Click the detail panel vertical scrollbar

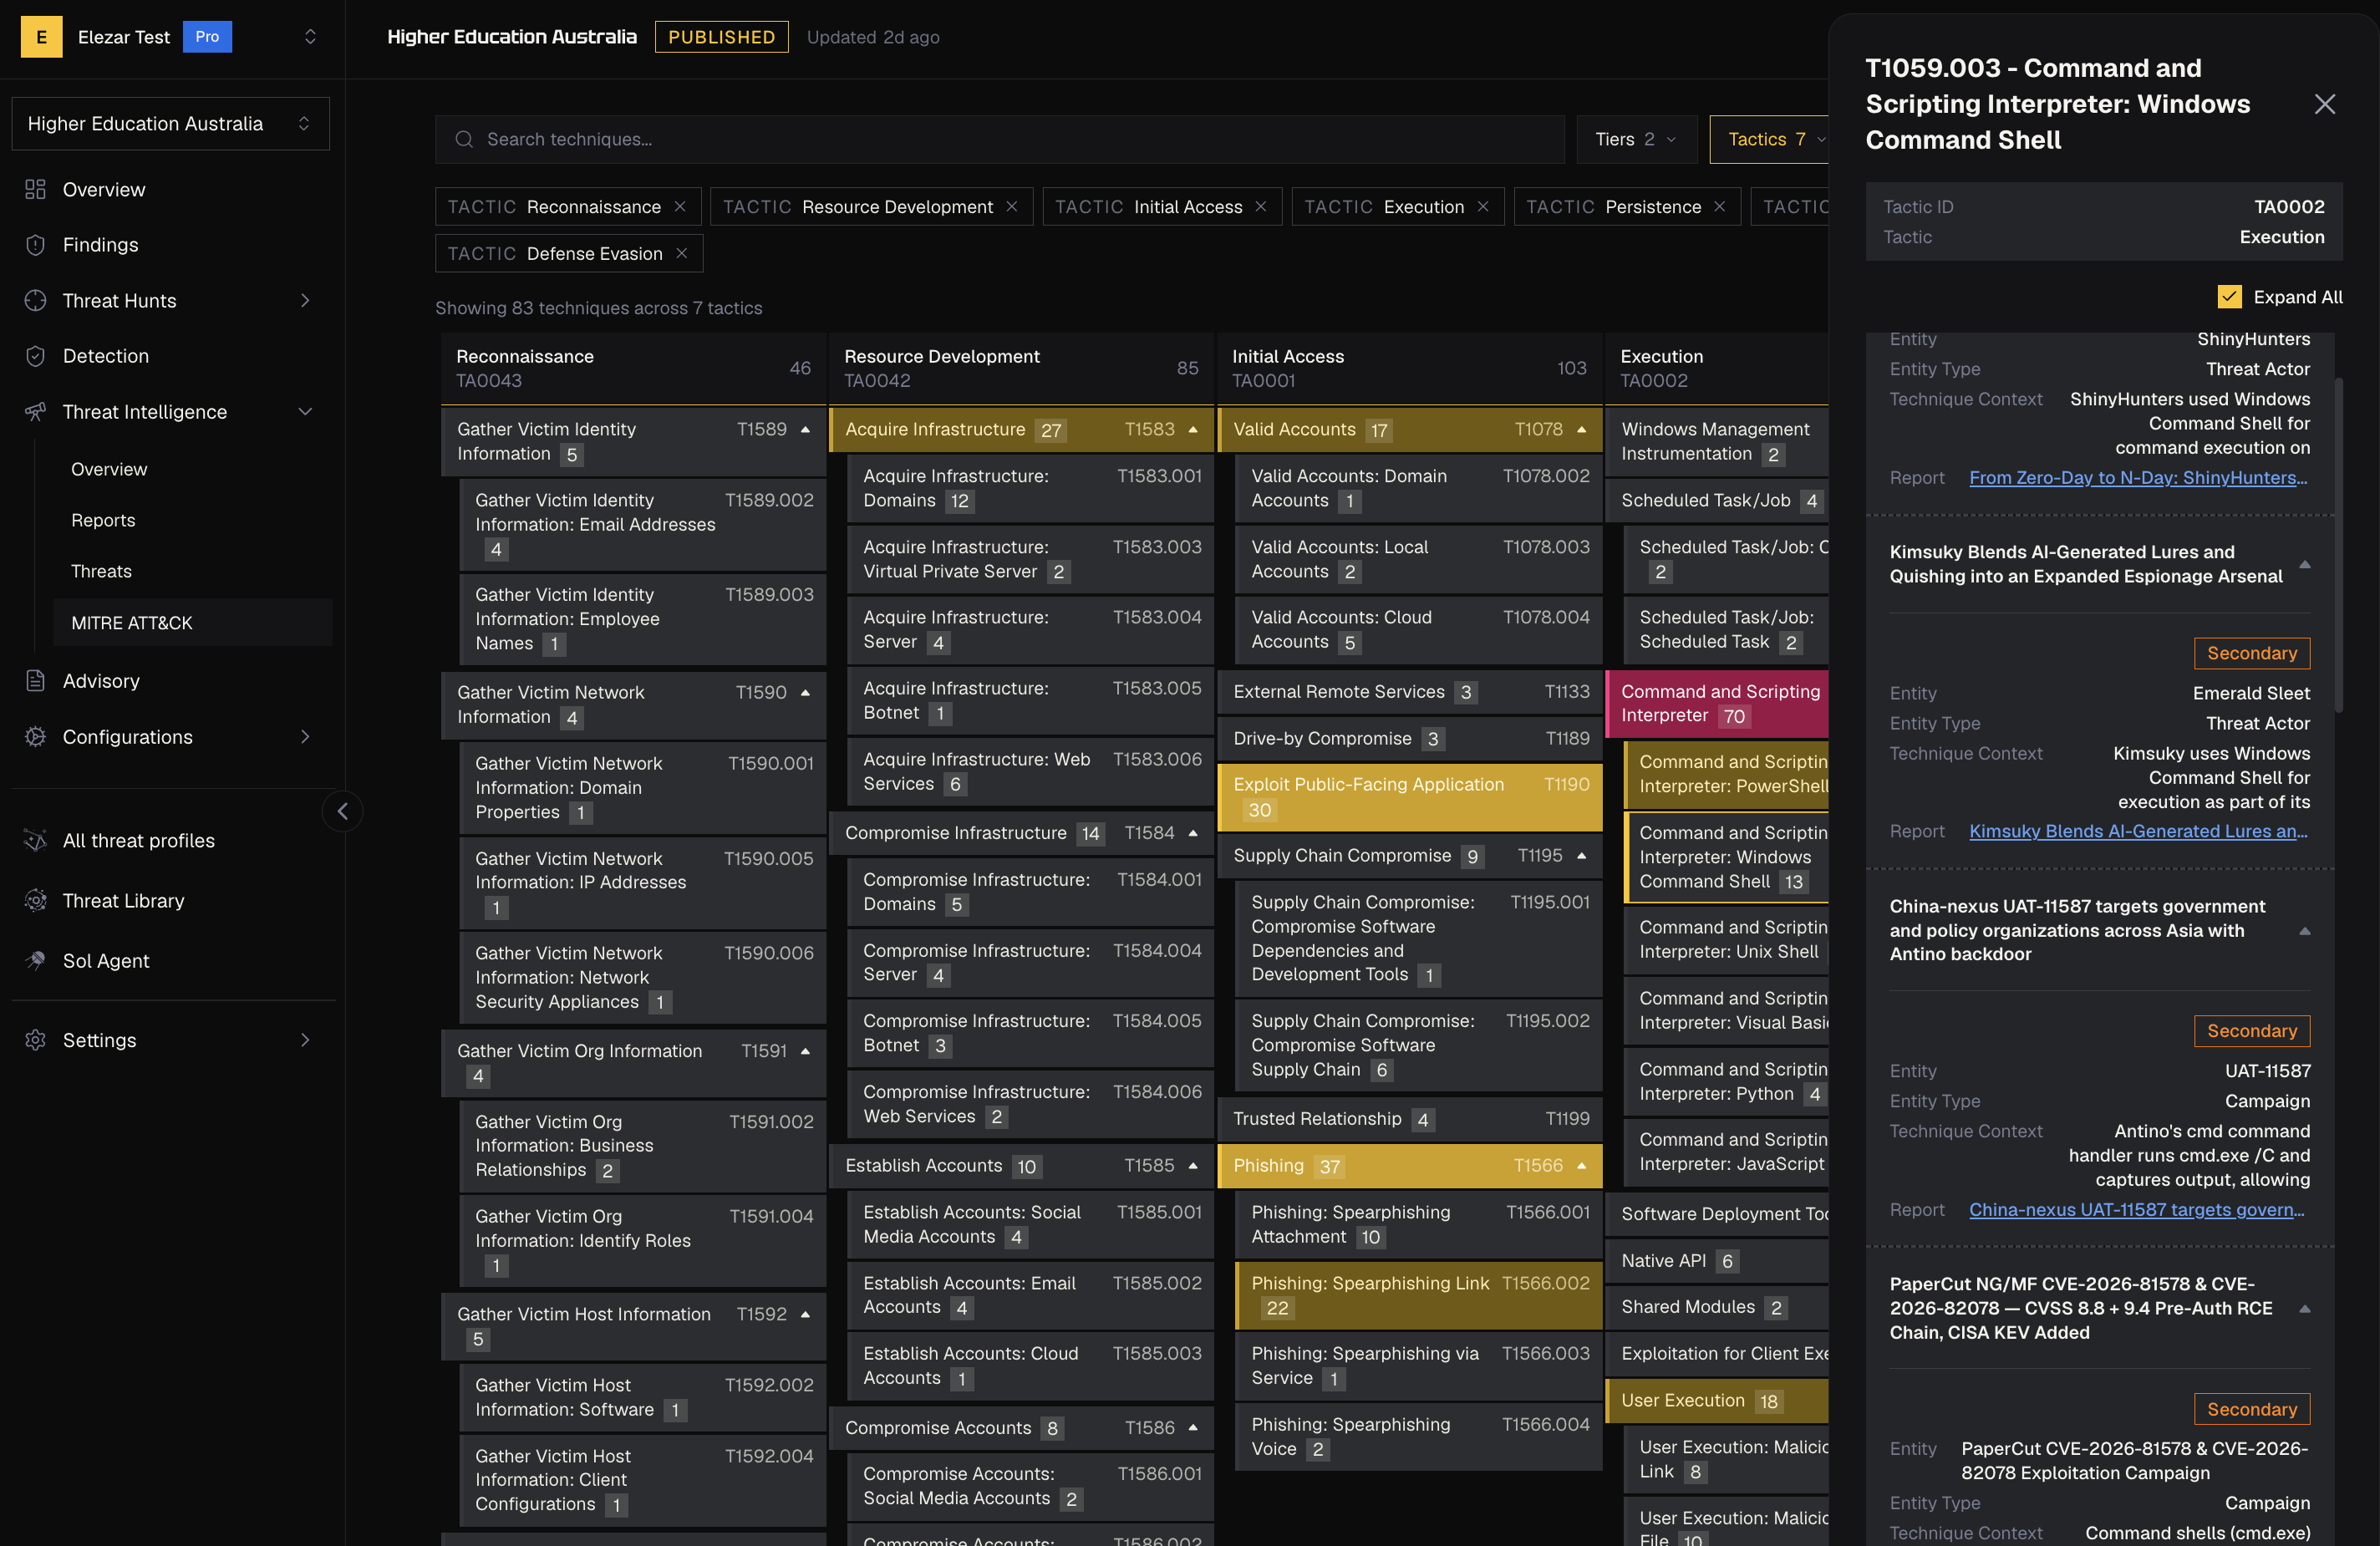2338,545
